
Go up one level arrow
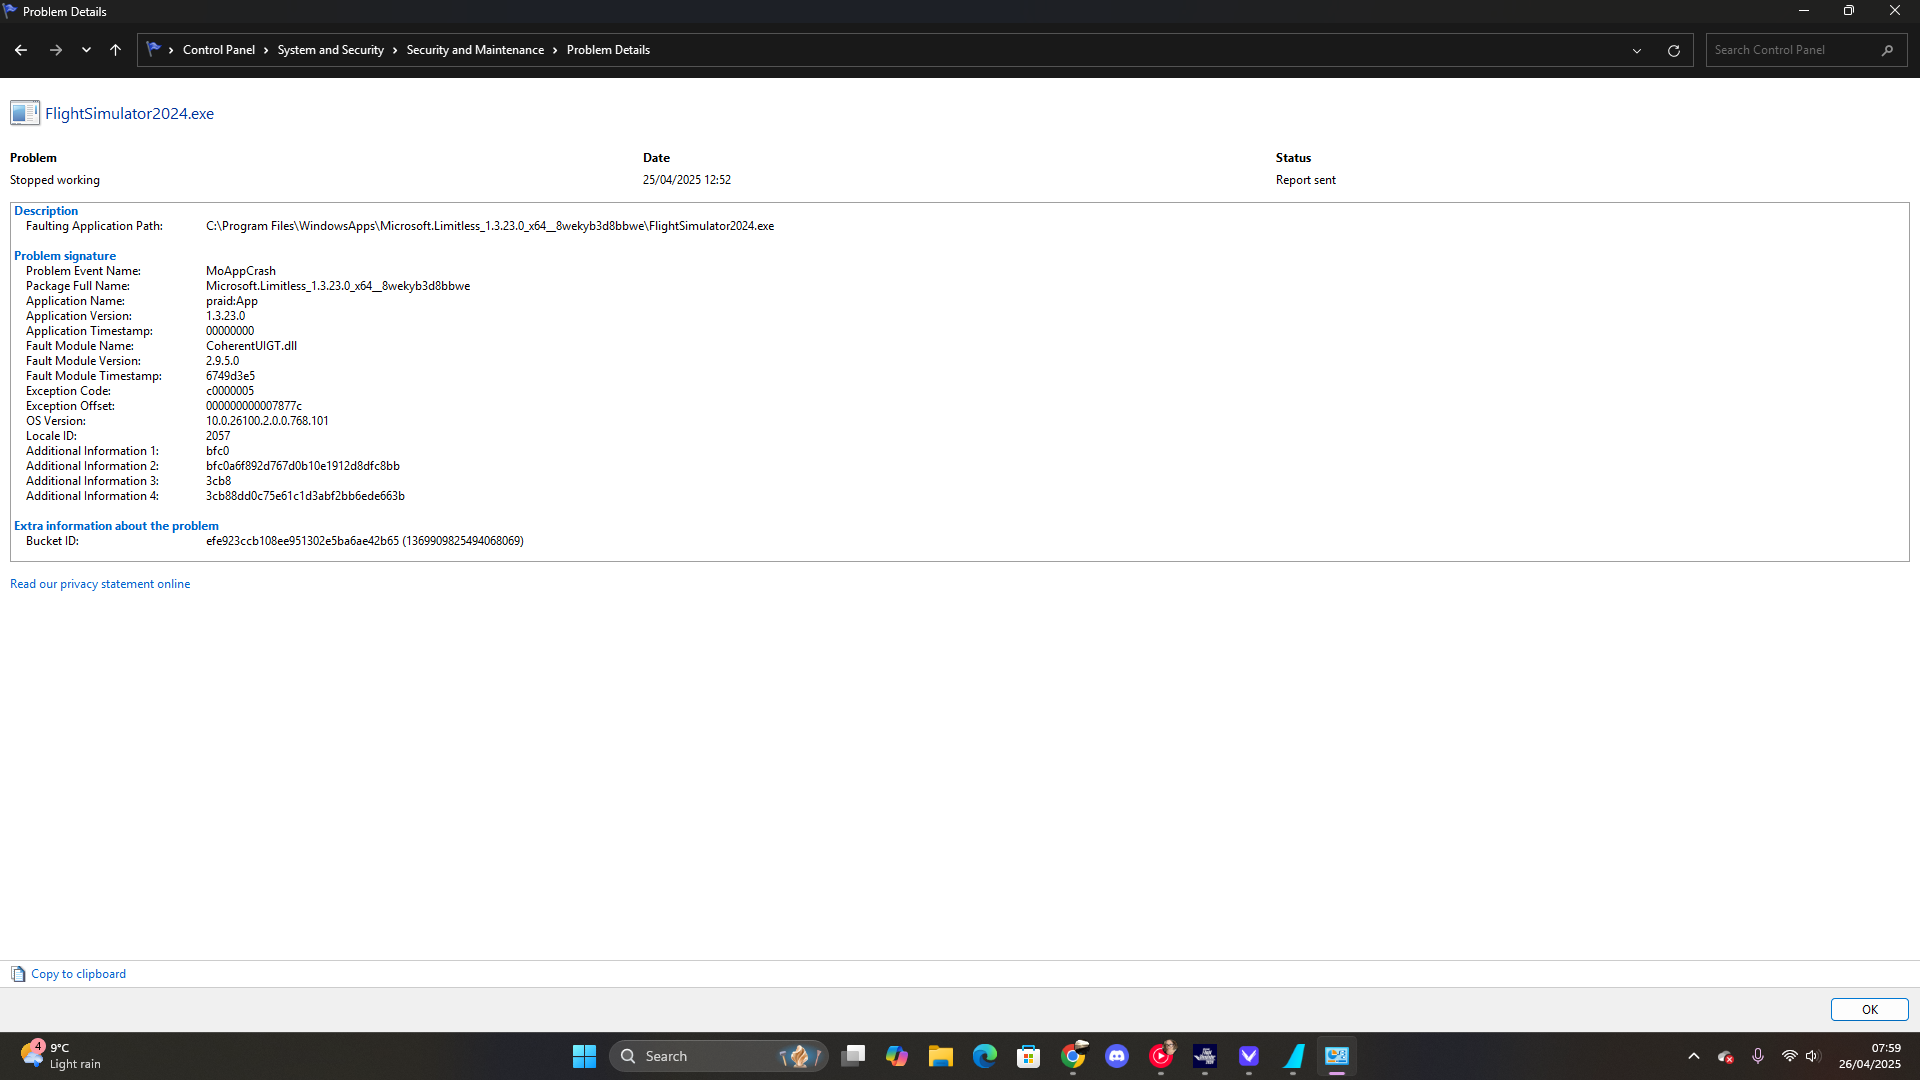(116, 50)
